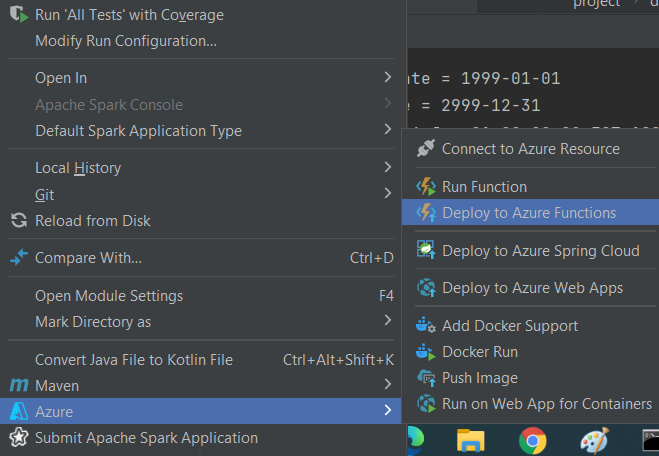The image size is (659, 456).
Task: Select Run Function in Azure submenu
Action: click(x=530, y=186)
